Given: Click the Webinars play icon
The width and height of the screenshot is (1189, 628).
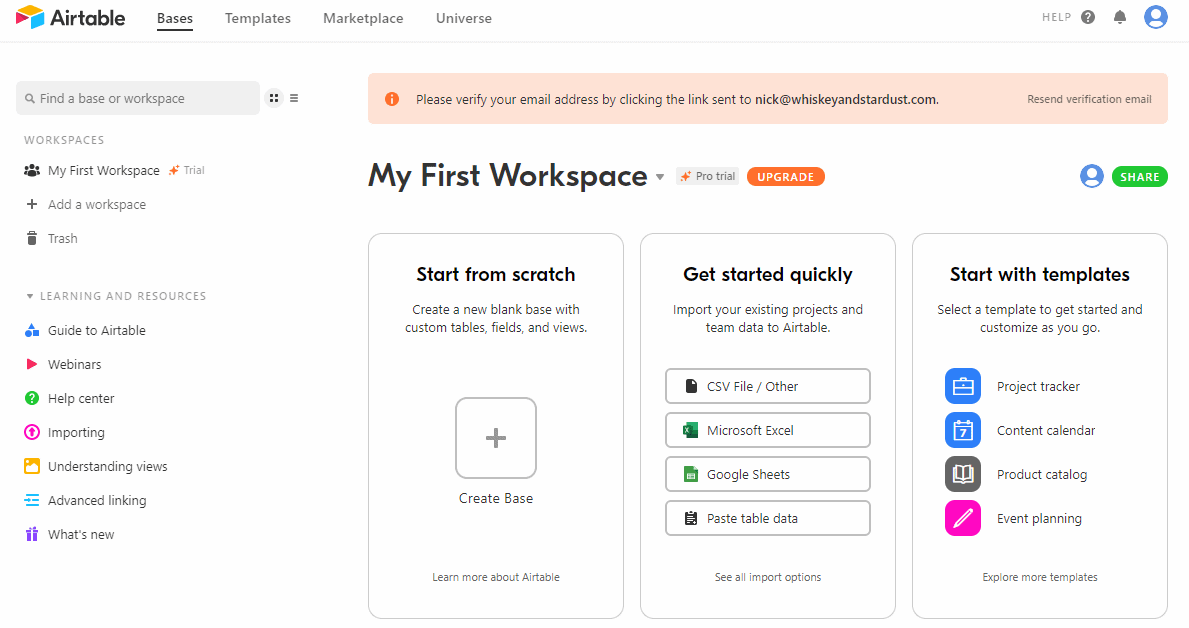Looking at the screenshot, I should tap(32, 364).
